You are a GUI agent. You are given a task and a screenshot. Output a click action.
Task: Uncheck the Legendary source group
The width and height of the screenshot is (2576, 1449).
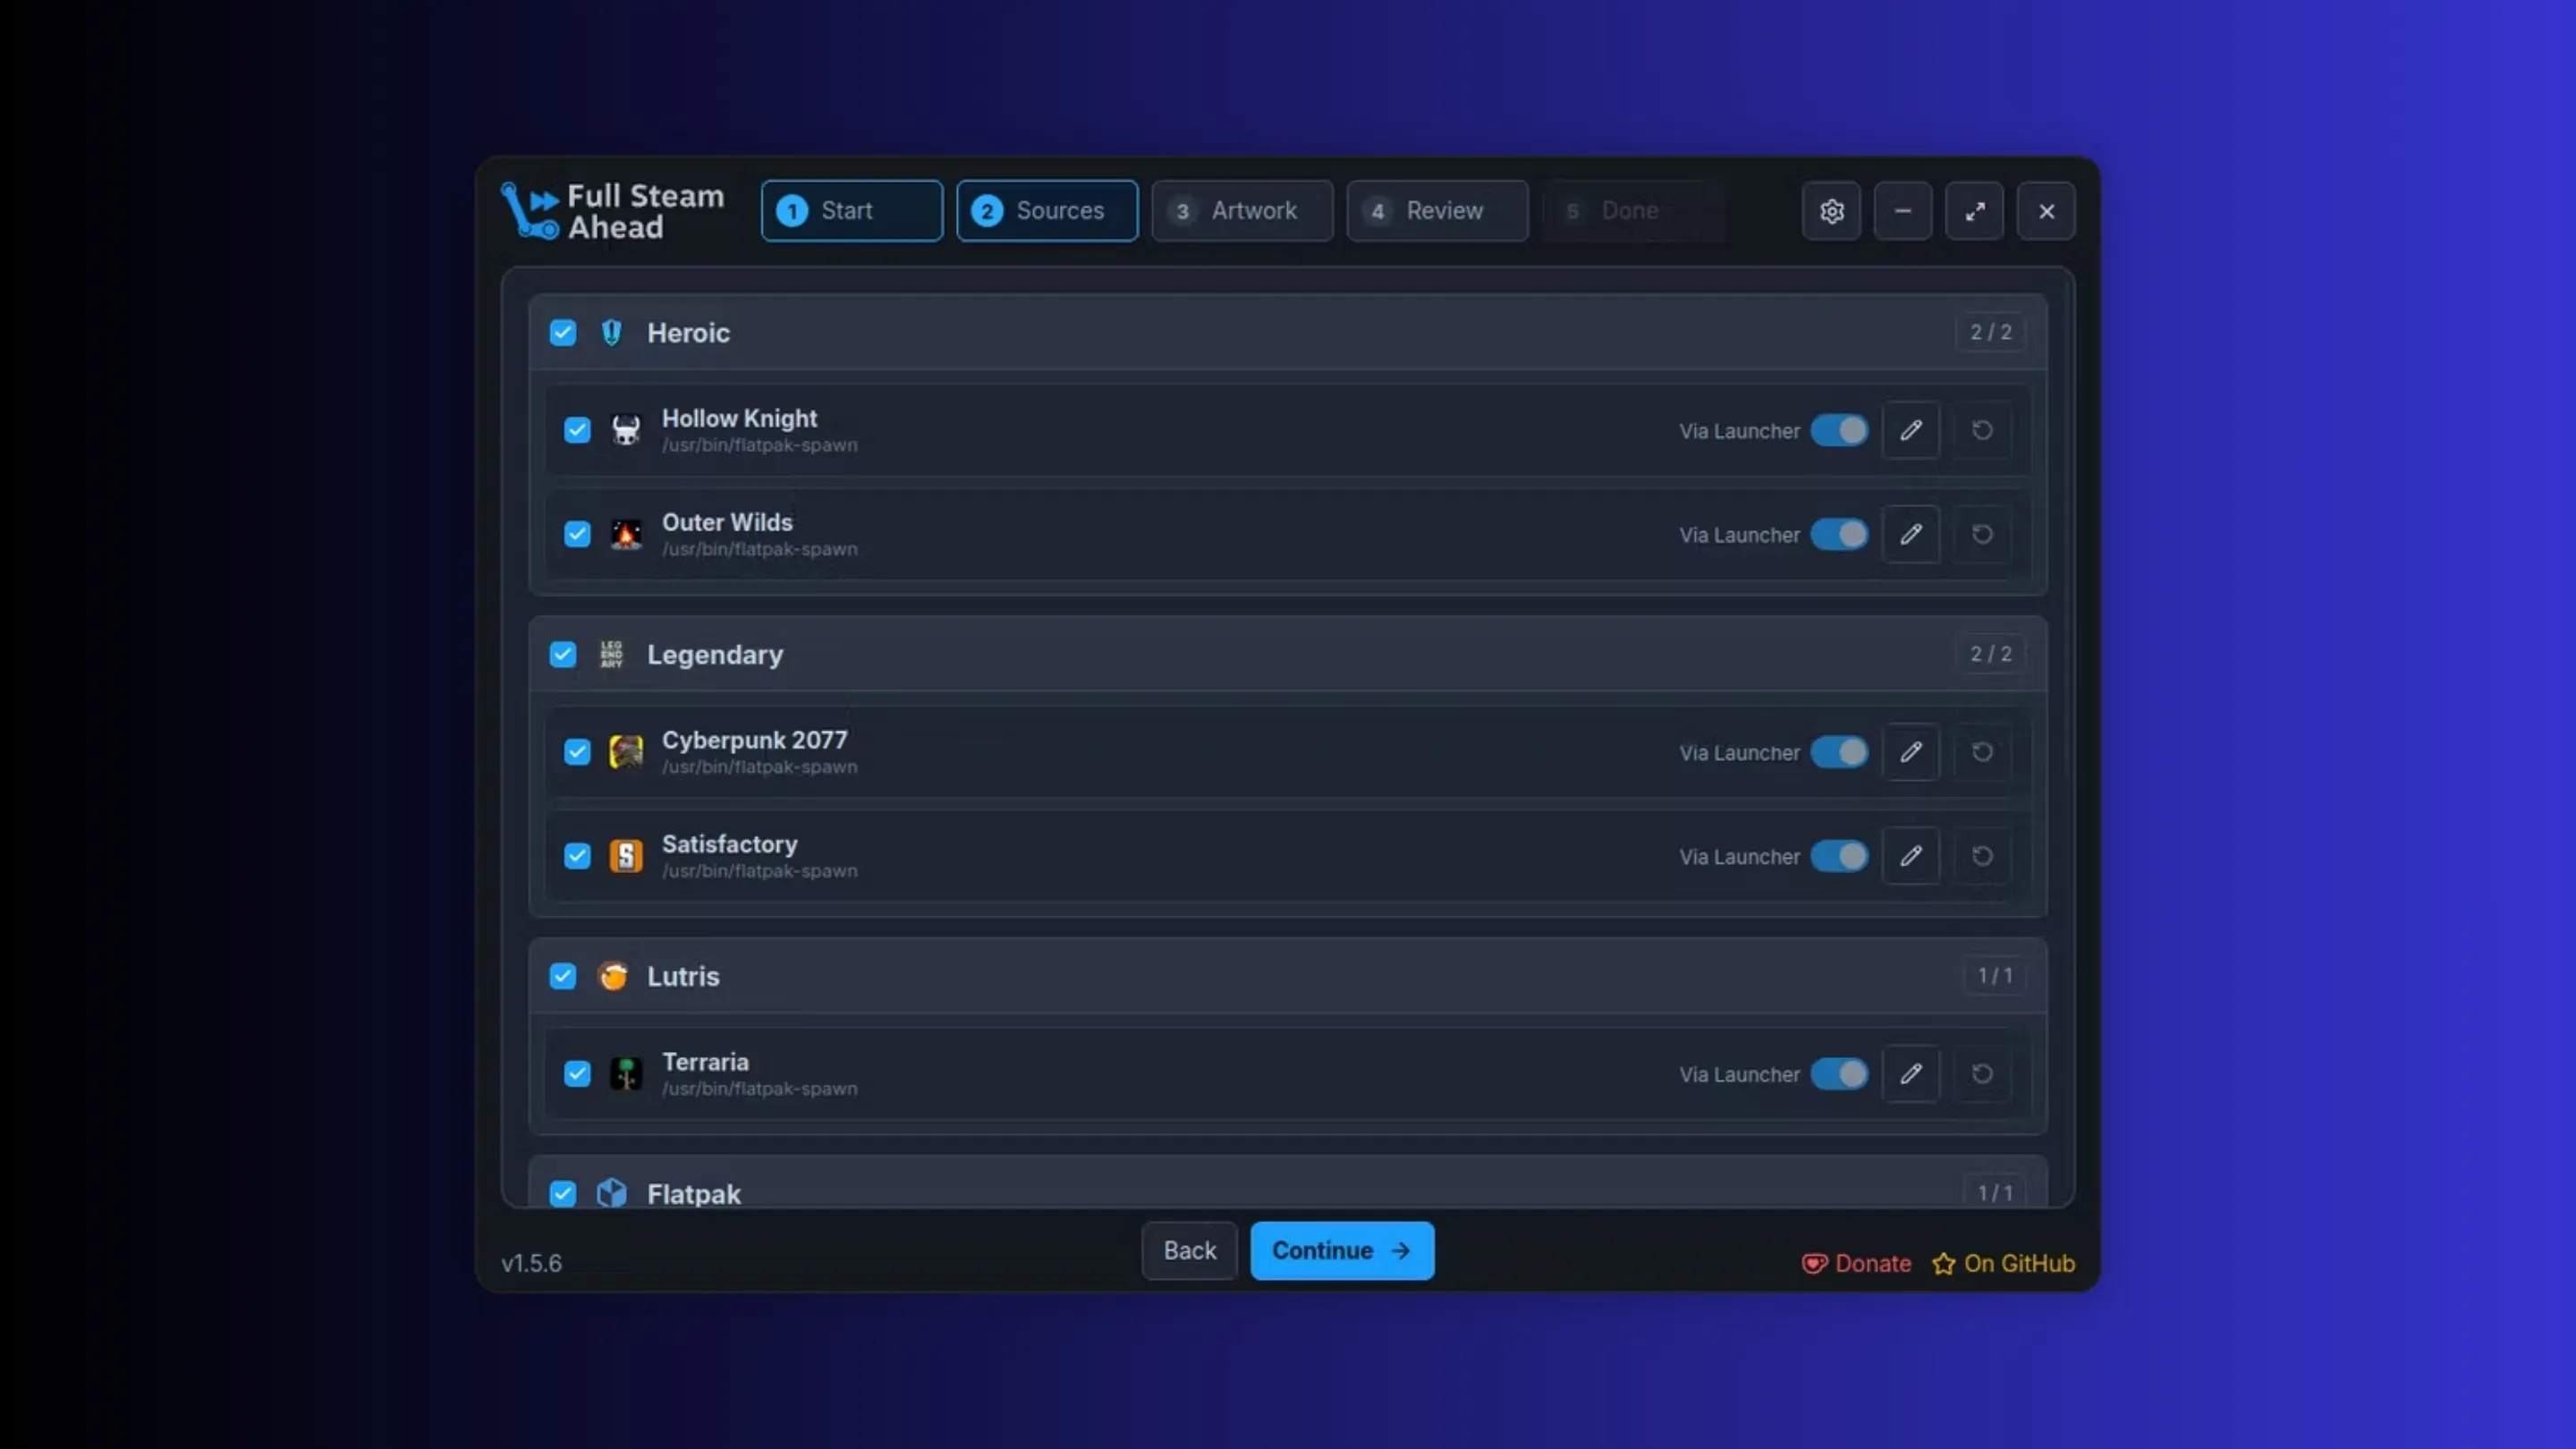[563, 654]
